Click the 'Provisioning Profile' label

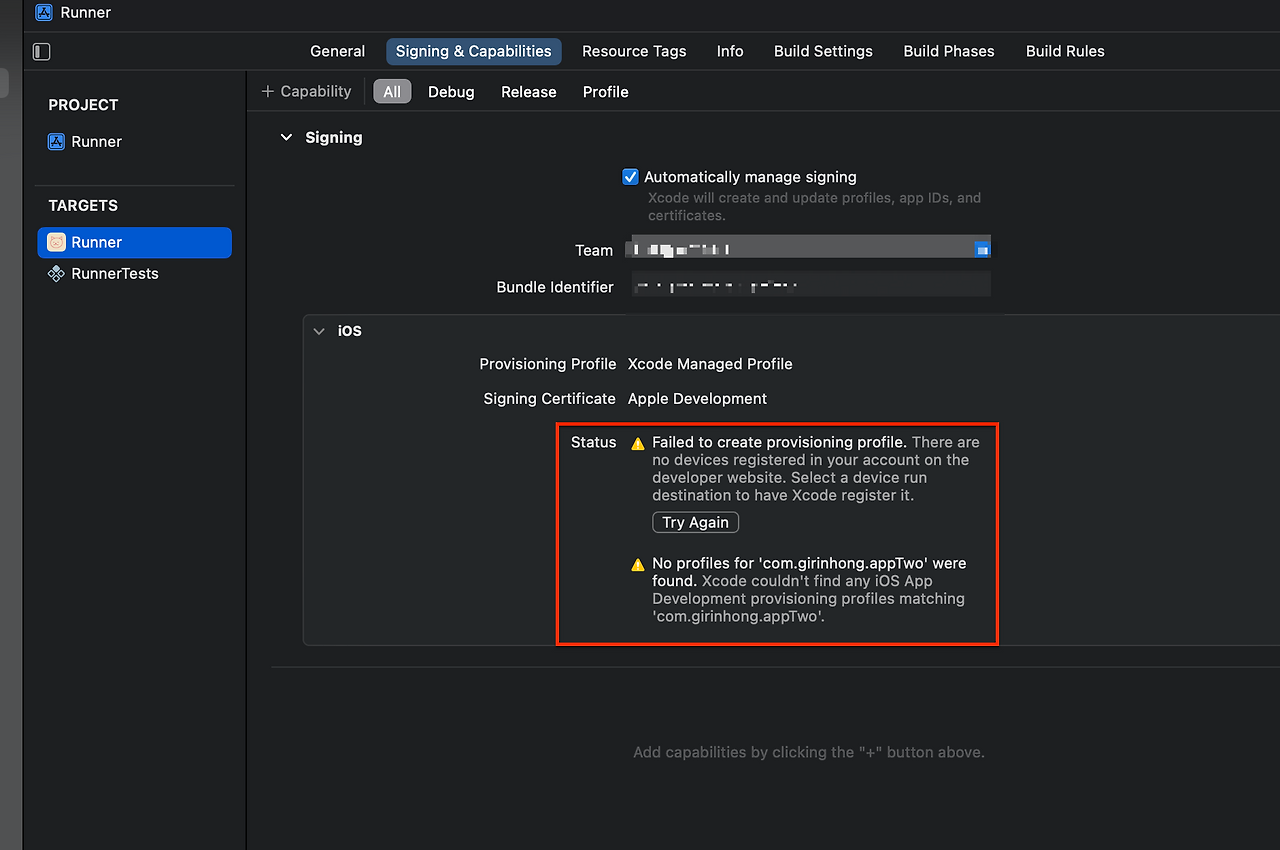point(548,364)
